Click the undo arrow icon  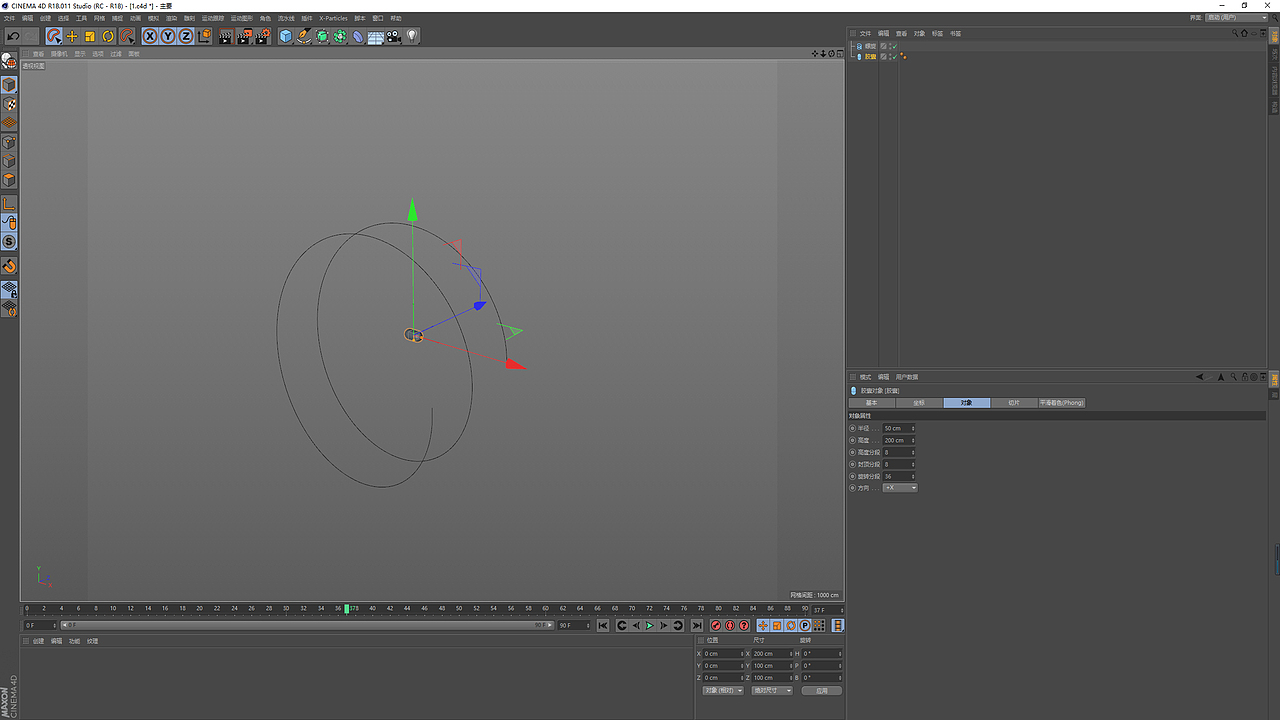(13, 36)
